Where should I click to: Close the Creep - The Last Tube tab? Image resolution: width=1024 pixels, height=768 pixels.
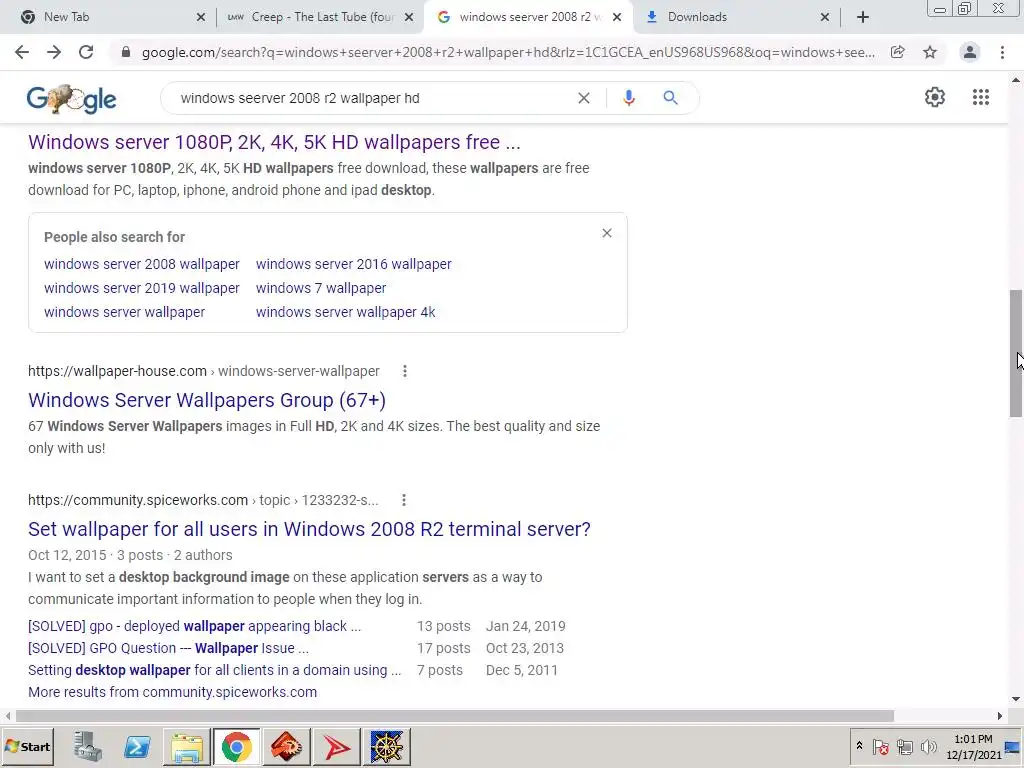(x=409, y=17)
